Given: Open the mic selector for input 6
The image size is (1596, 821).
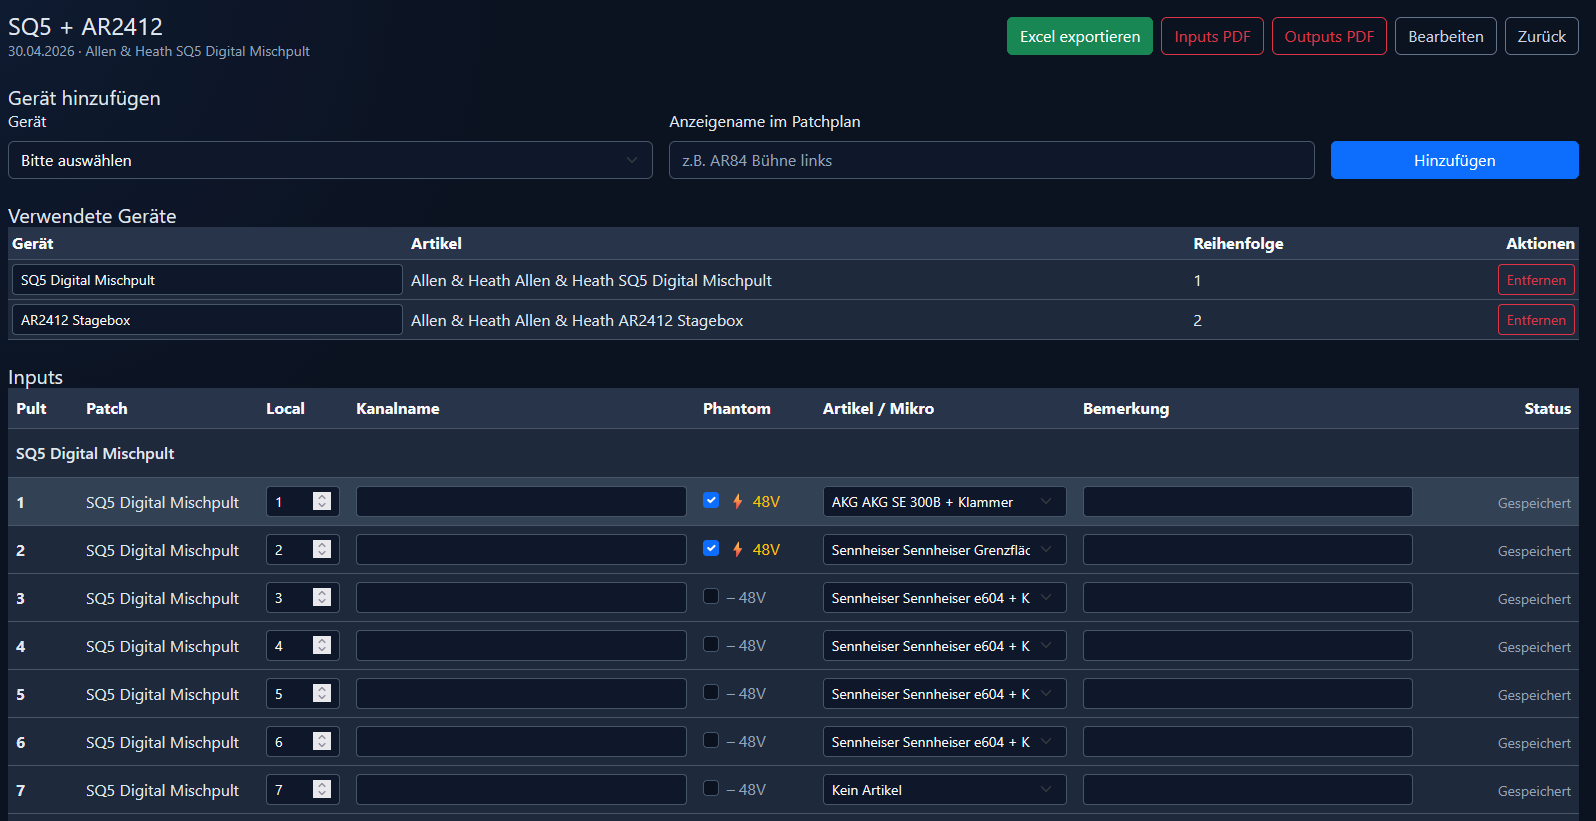Looking at the screenshot, I should (944, 742).
